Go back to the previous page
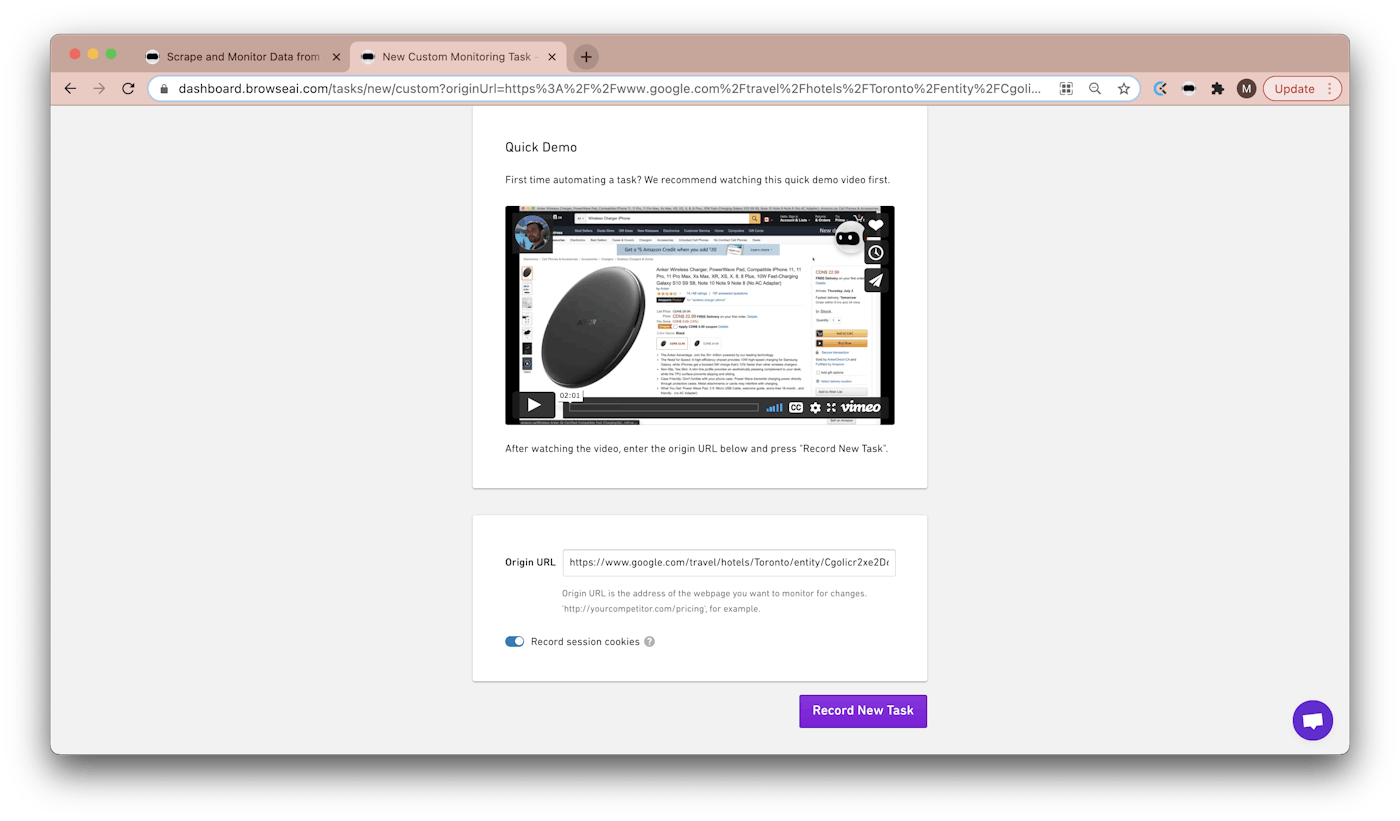This screenshot has width=1400, height=821. click(x=70, y=89)
